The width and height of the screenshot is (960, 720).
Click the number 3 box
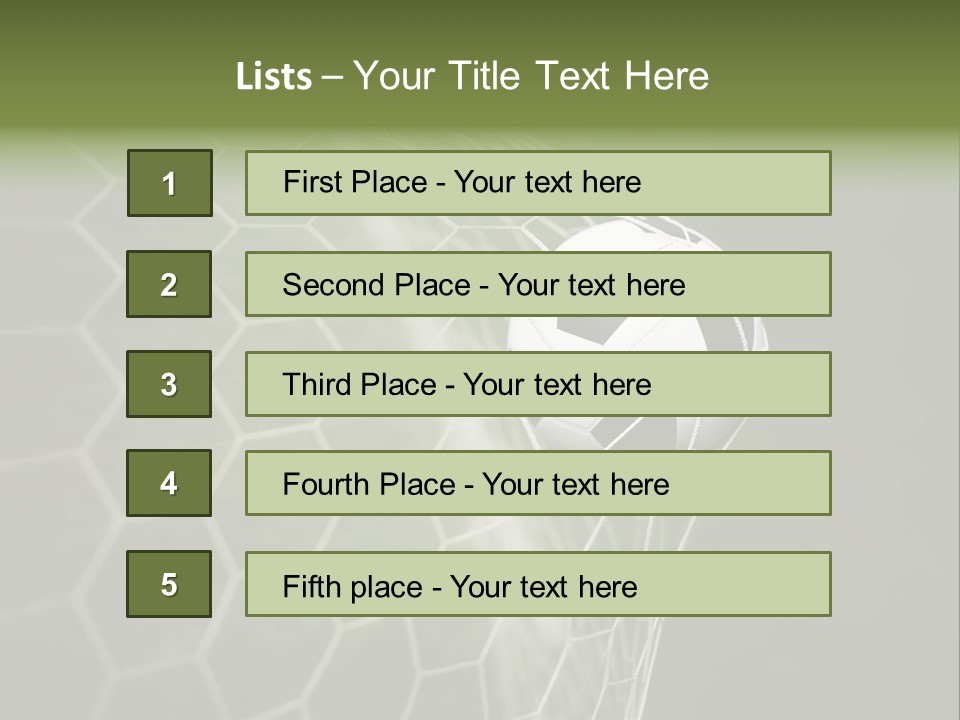tap(169, 384)
